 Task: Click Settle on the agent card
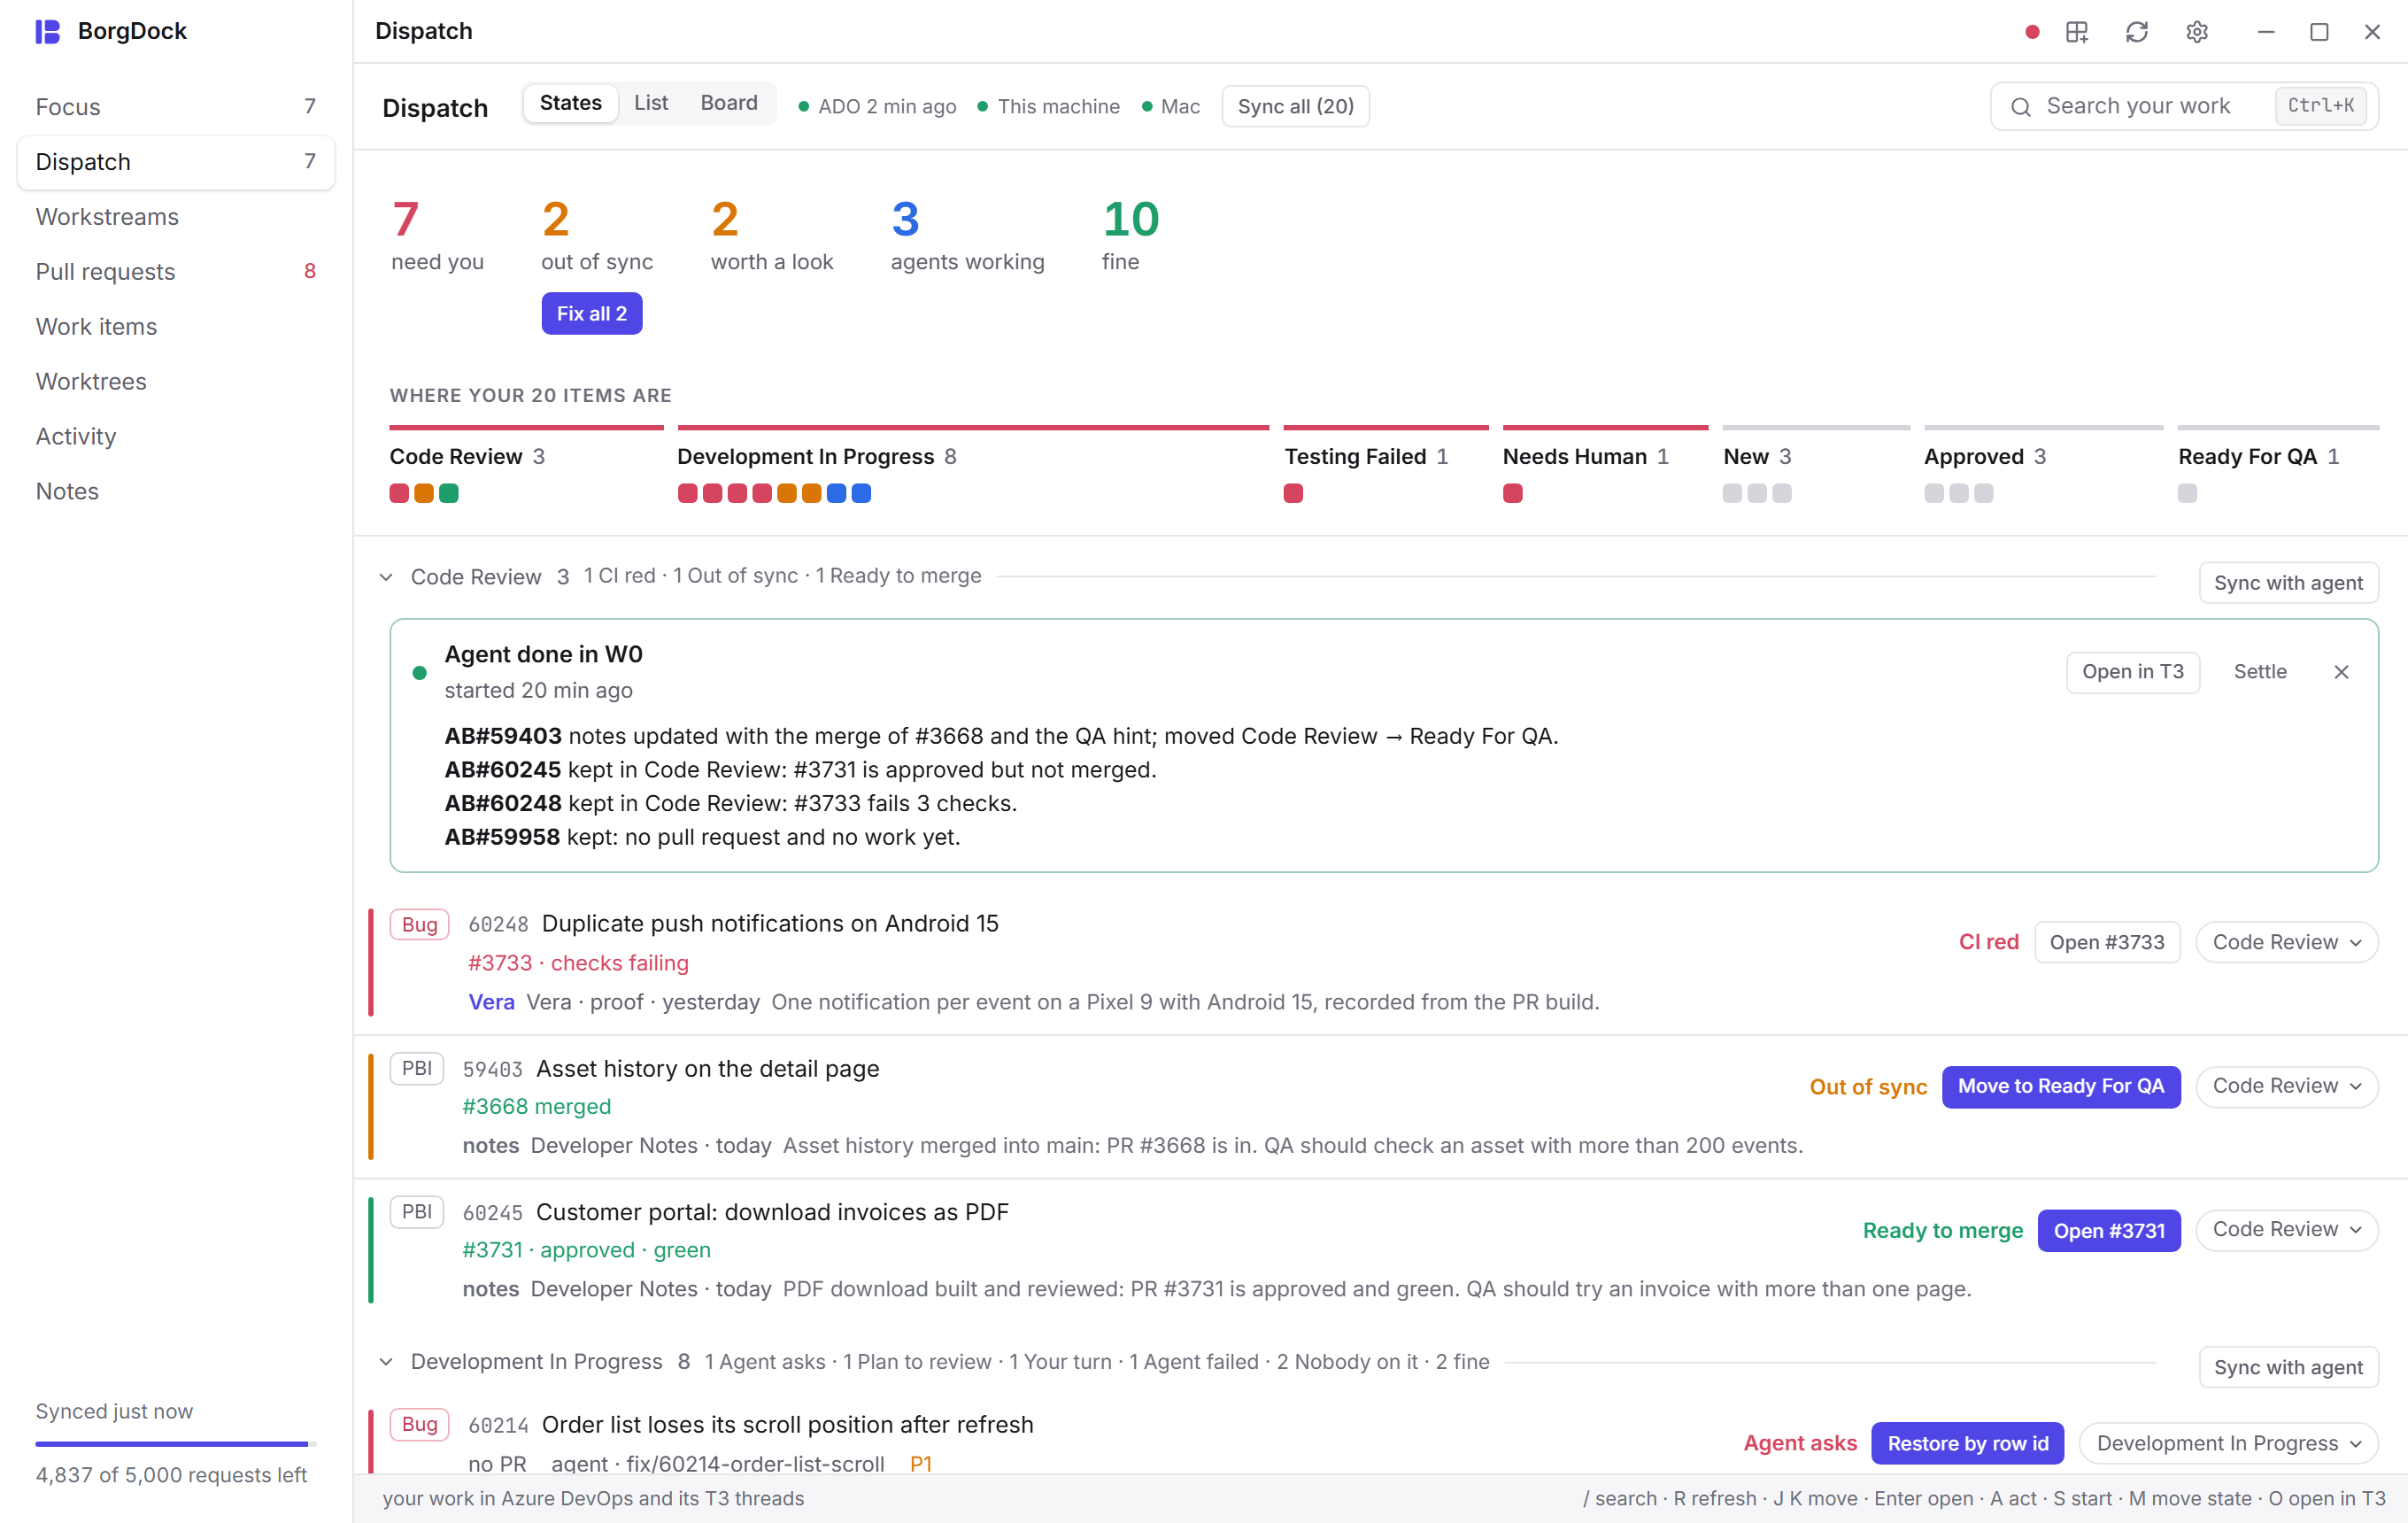pyautogui.click(x=2260, y=672)
